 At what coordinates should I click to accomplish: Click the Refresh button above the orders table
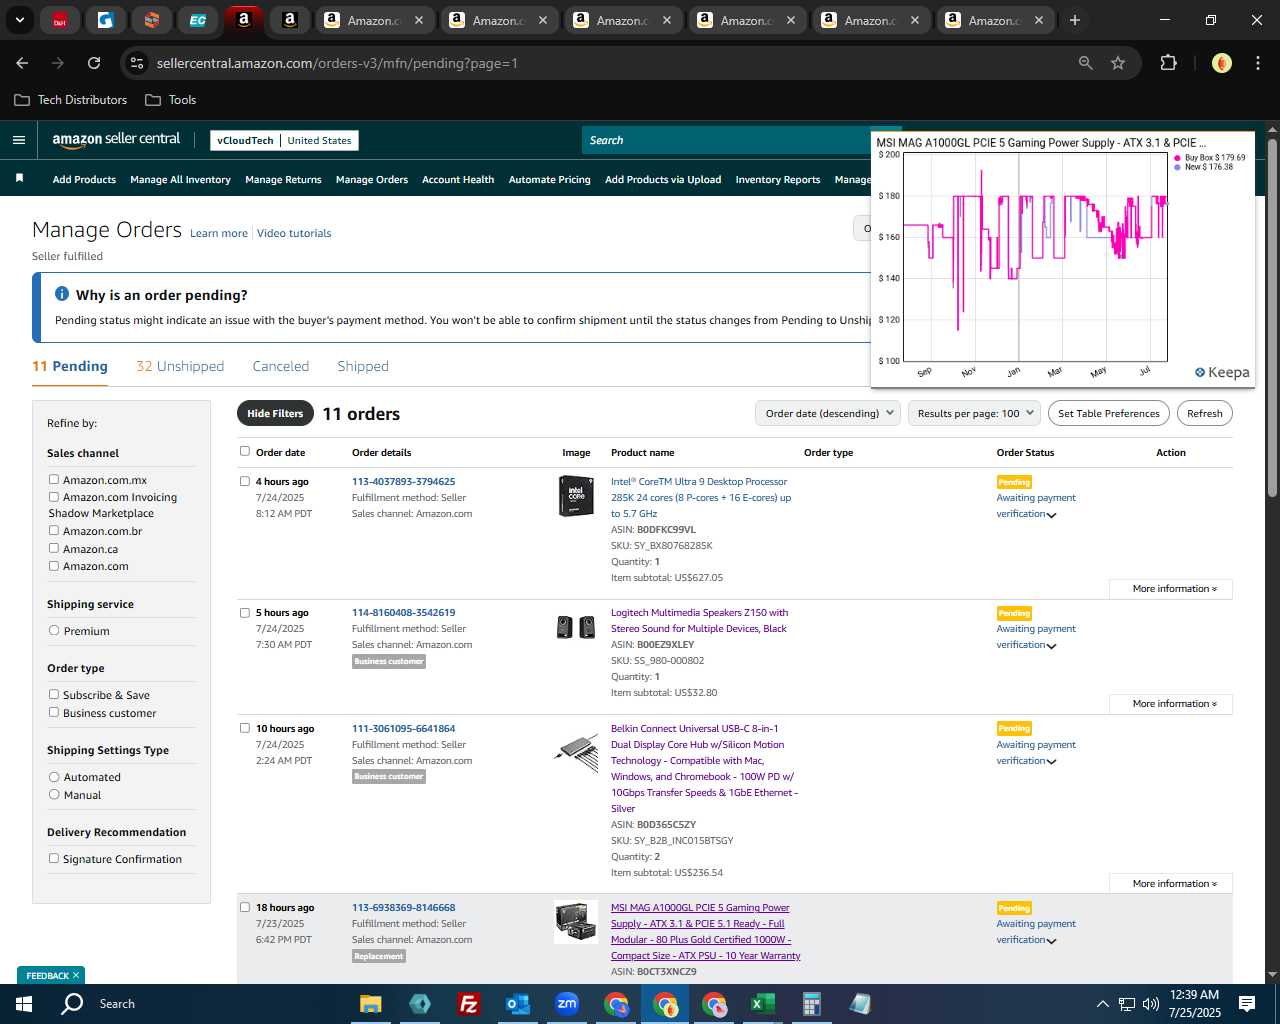point(1205,413)
